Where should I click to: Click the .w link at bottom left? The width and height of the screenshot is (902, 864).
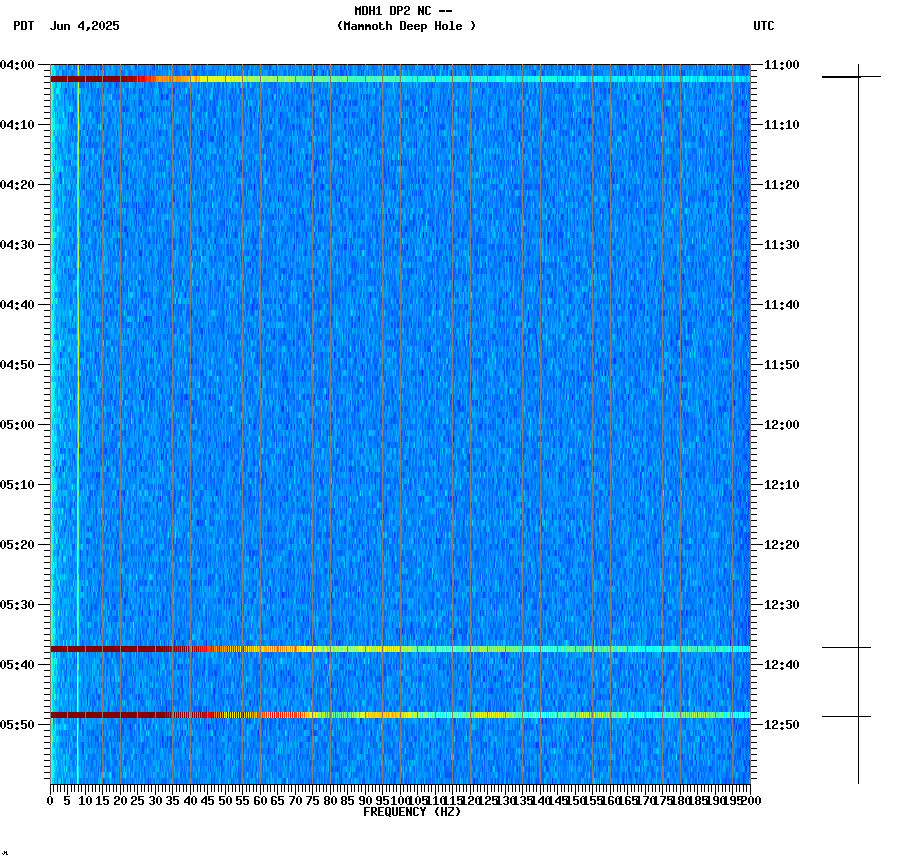pos(8,855)
